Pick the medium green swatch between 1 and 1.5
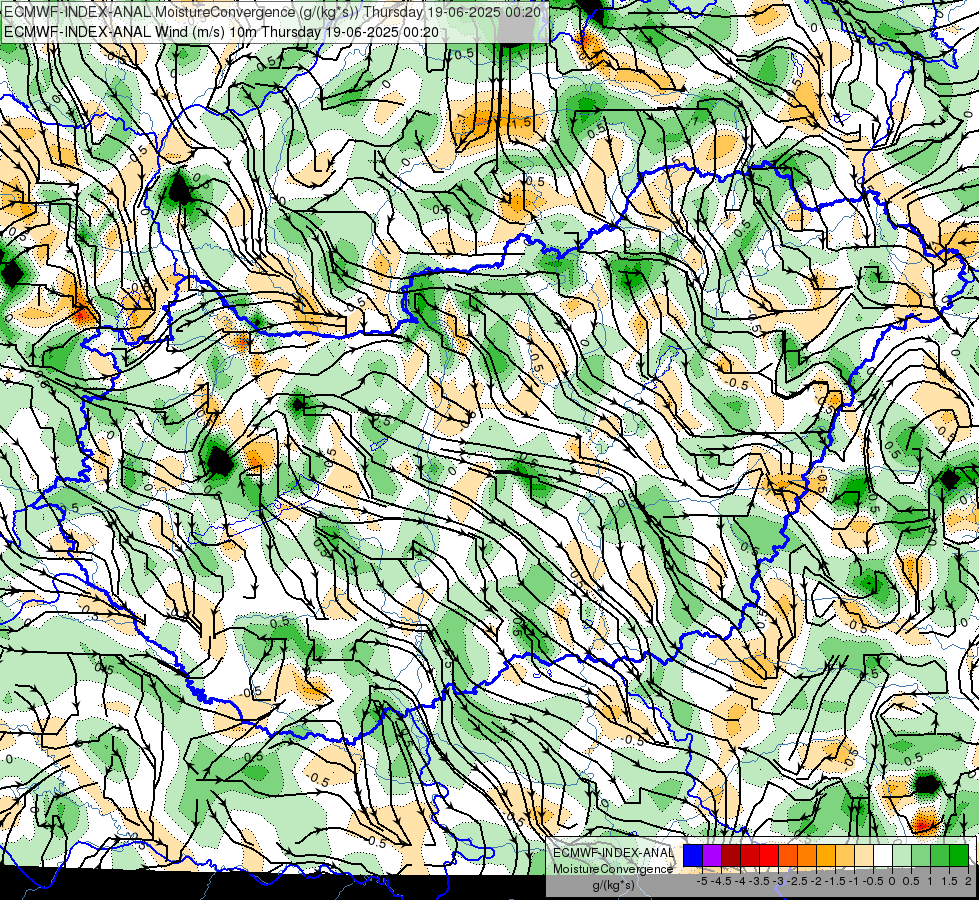The image size is (979, 900). pyautogui.click(x=940, y=856)
